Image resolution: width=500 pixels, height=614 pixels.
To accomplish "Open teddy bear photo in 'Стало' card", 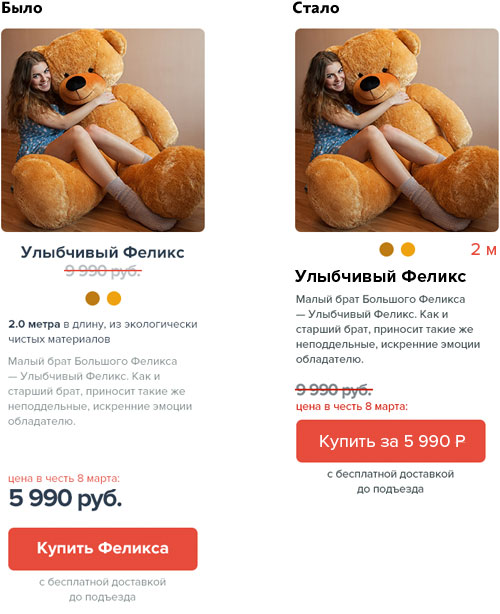I will [397, 130].
